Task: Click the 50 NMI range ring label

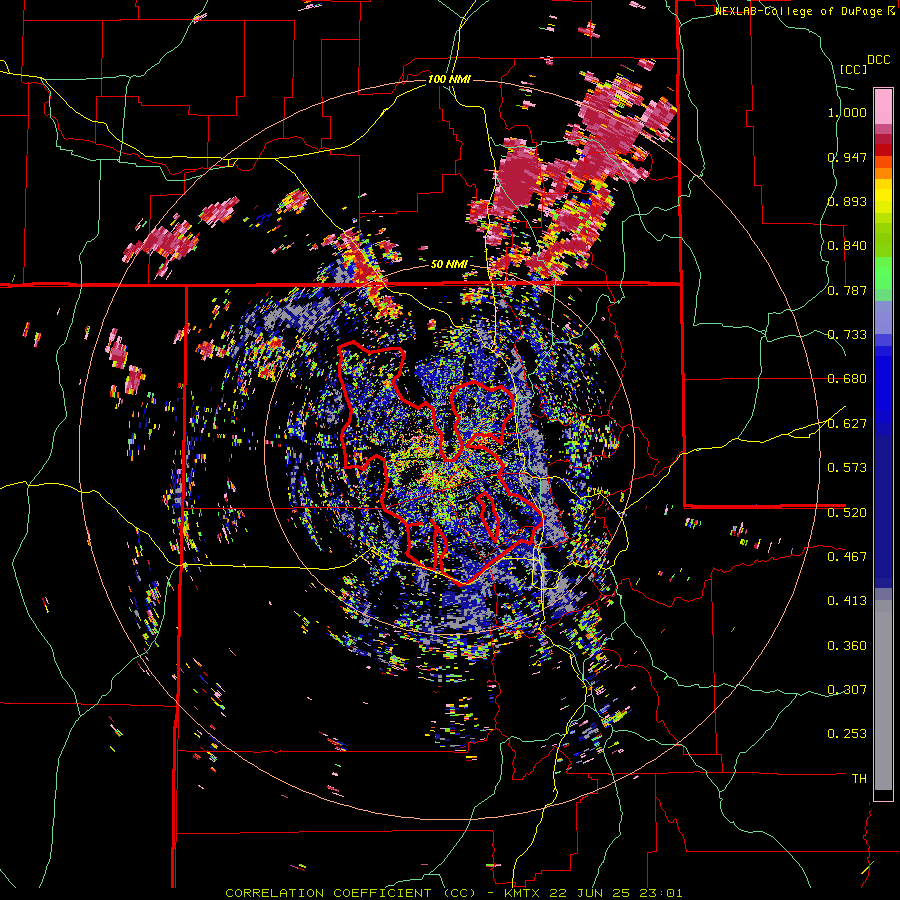Action: tap(449, 265)
